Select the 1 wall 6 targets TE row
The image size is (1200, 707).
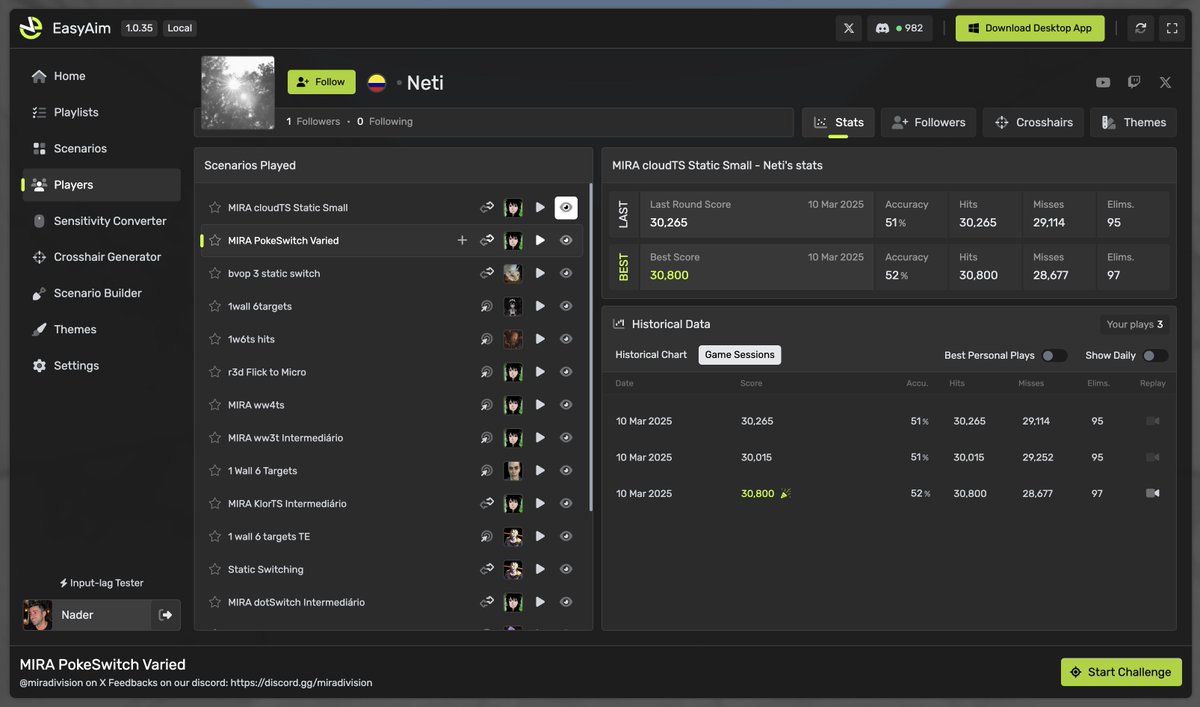click(x=392, y=536)
